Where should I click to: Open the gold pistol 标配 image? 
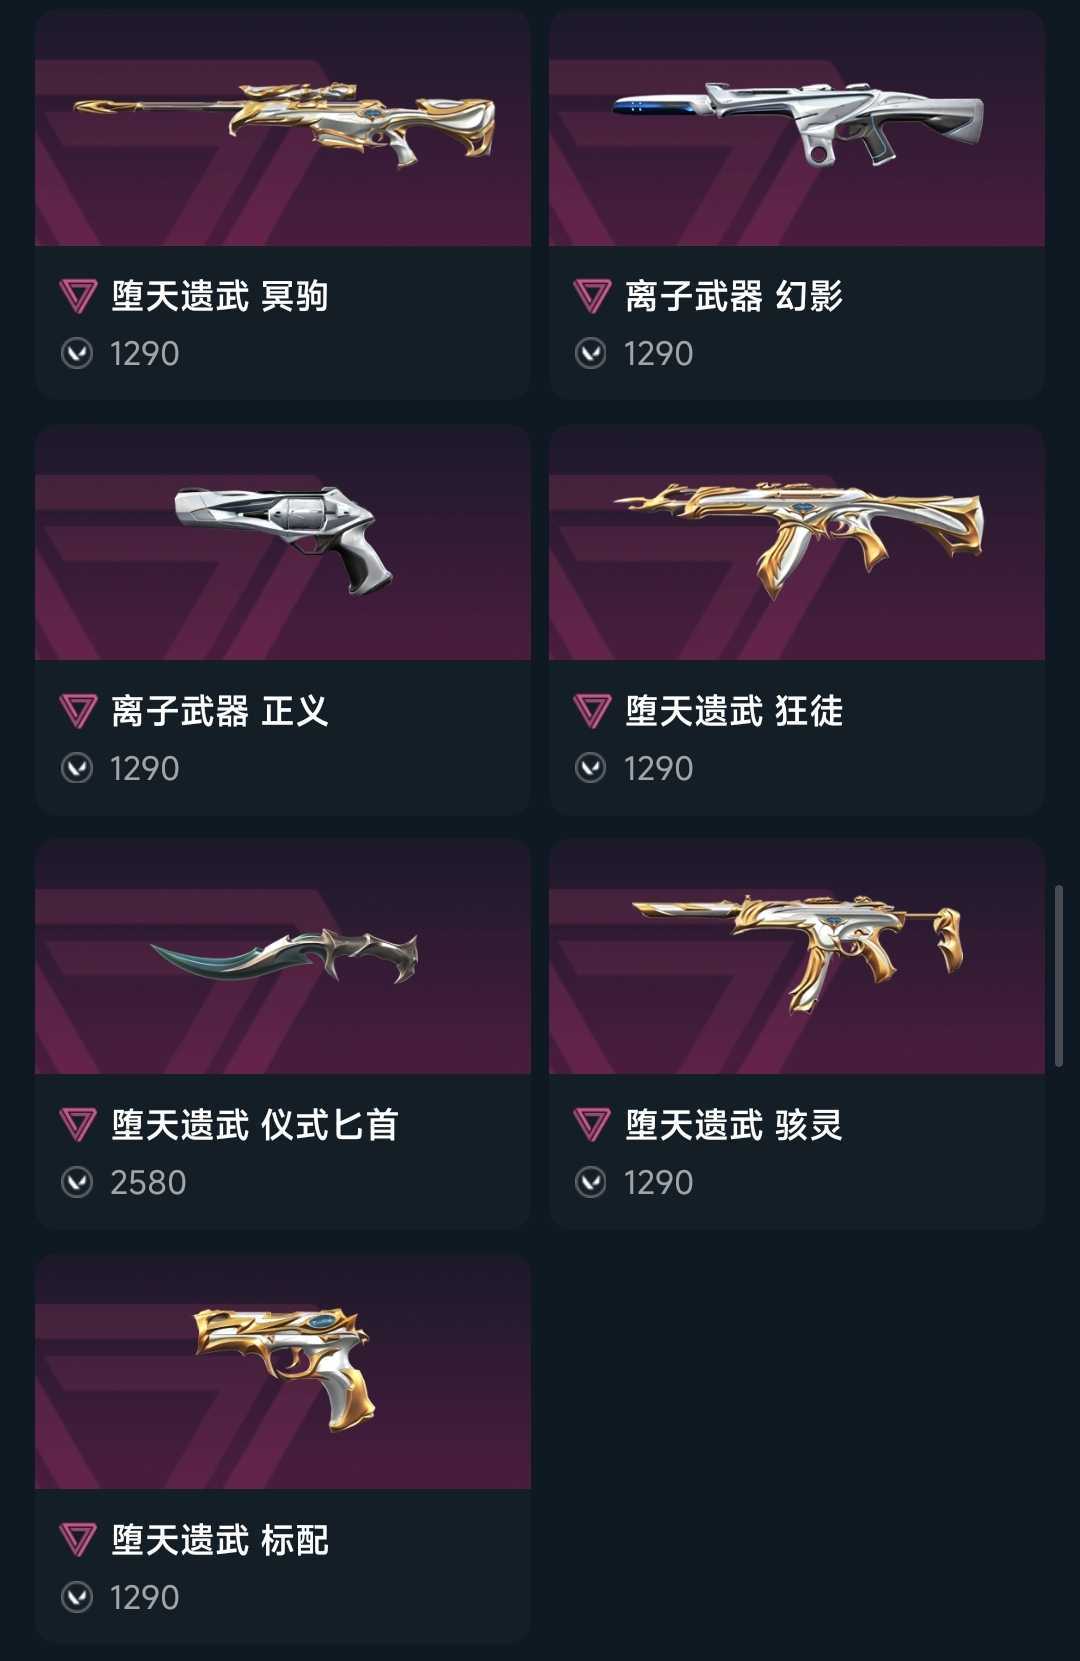tap(283, 1371)
